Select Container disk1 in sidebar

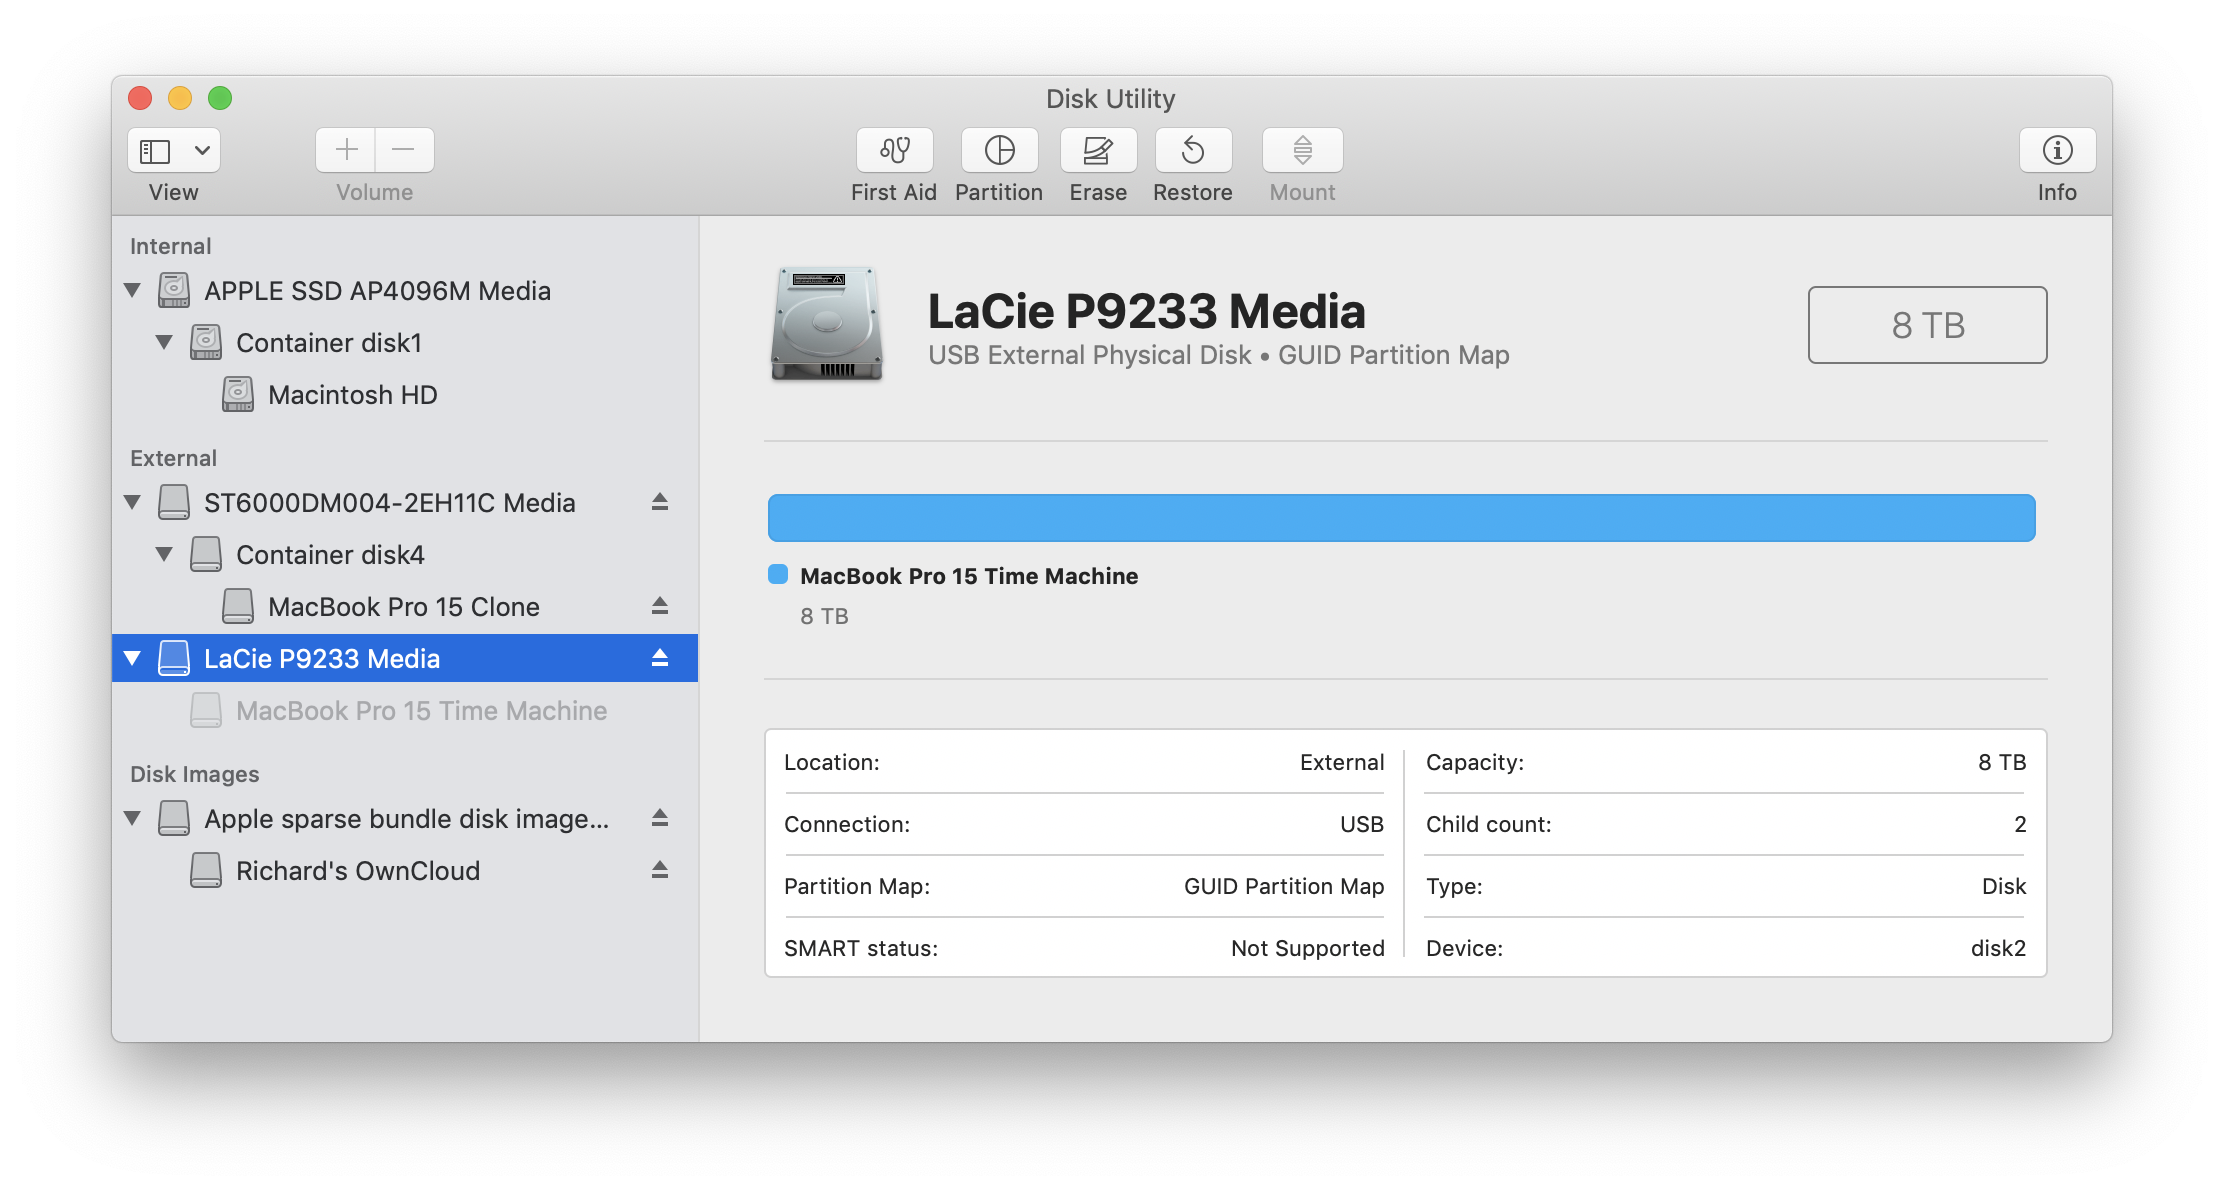pyautogui.click(x=328, y=343)
